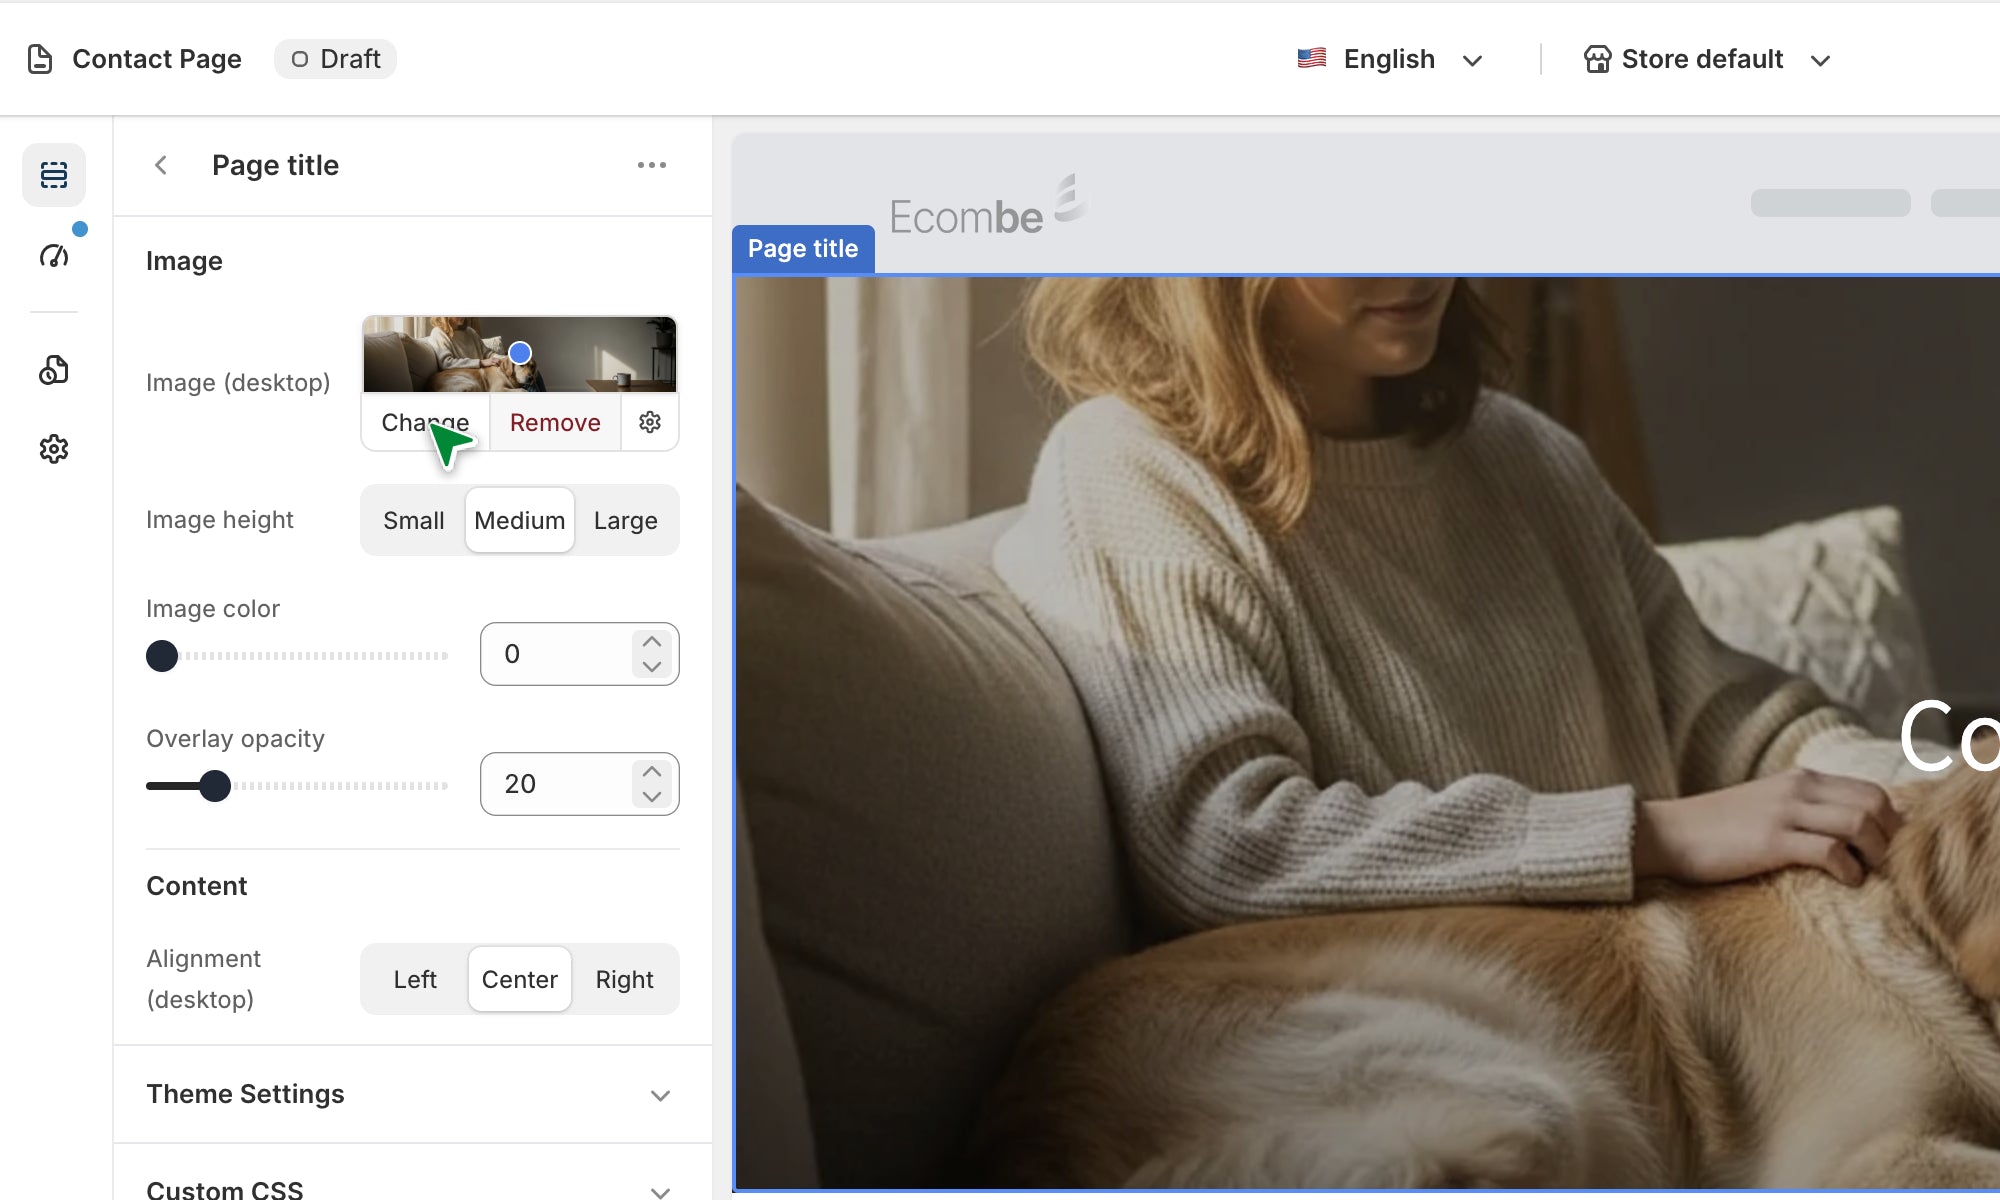Set image height to Small
The width and height of the screenshot is (2000, 1200).
(x=413, y=520)
